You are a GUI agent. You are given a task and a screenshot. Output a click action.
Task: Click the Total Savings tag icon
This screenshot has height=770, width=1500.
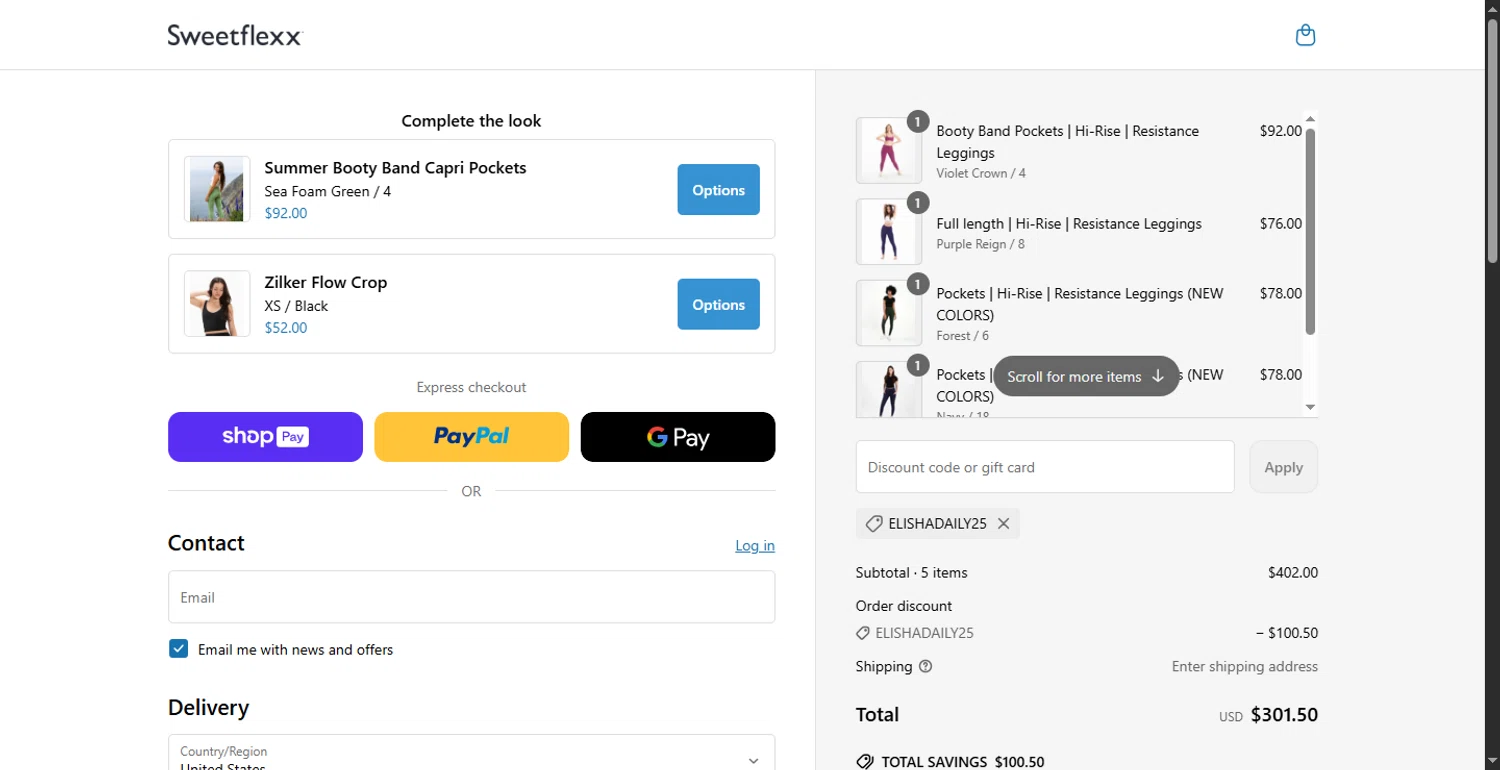pos(865,762)
